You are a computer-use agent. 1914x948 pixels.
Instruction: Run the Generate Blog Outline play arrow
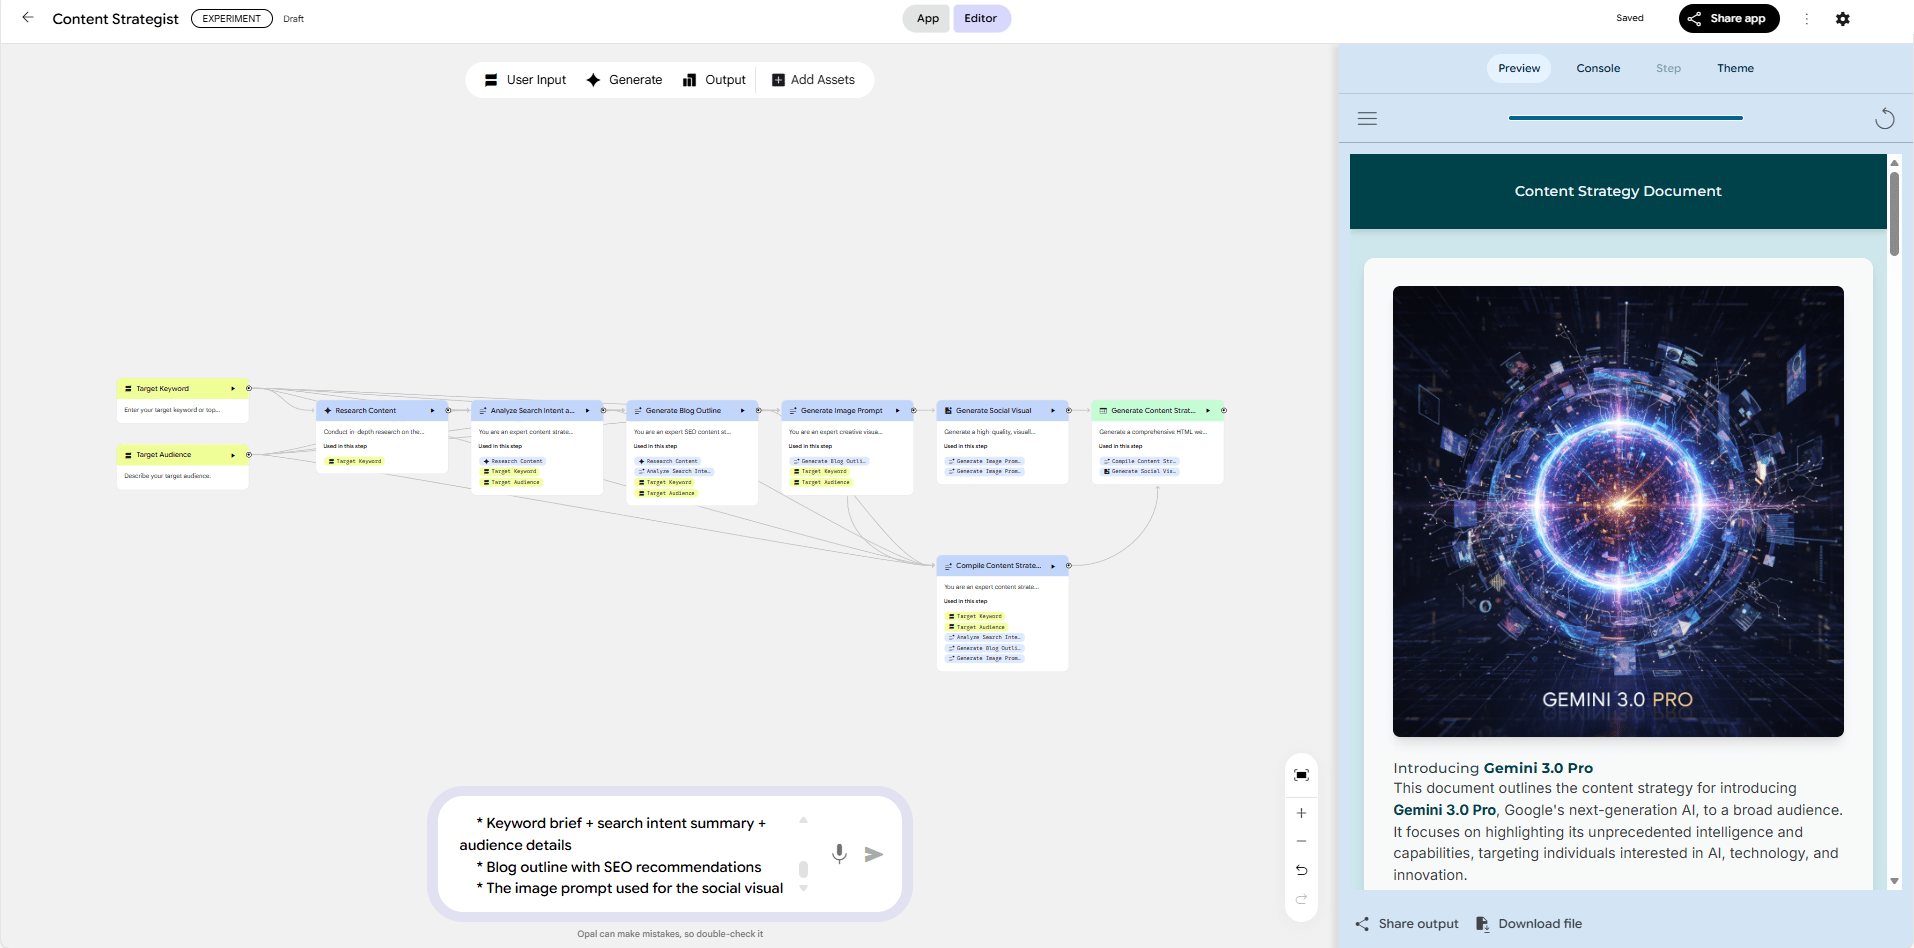[x=742, y=410]
